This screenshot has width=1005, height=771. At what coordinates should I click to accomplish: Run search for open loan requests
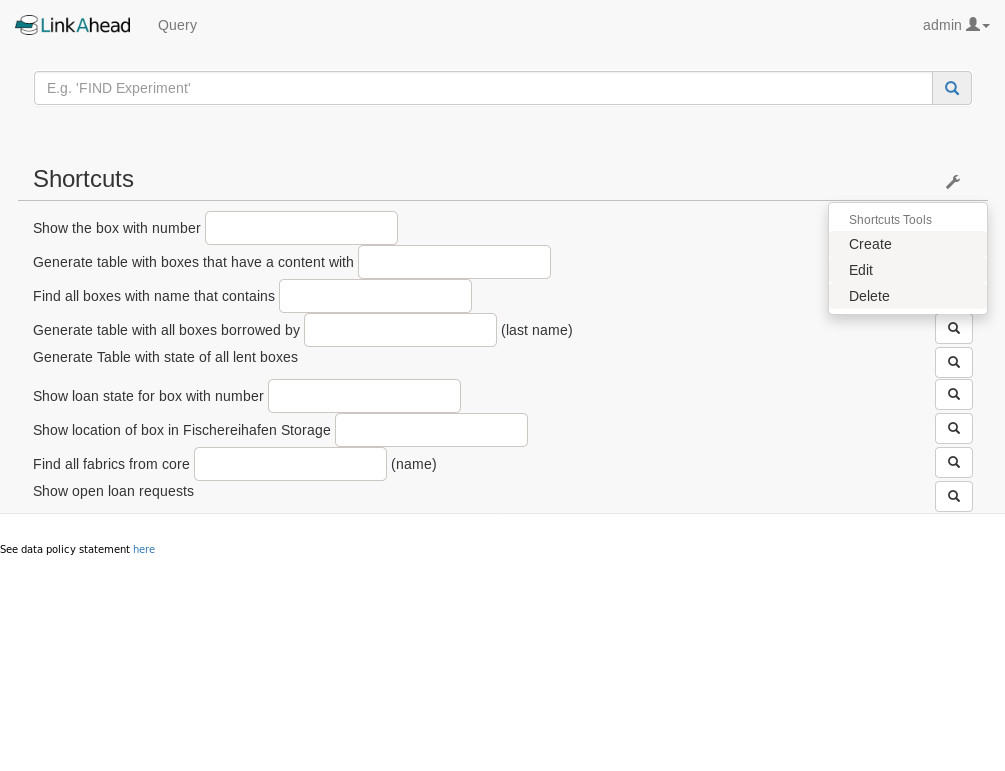954,496
